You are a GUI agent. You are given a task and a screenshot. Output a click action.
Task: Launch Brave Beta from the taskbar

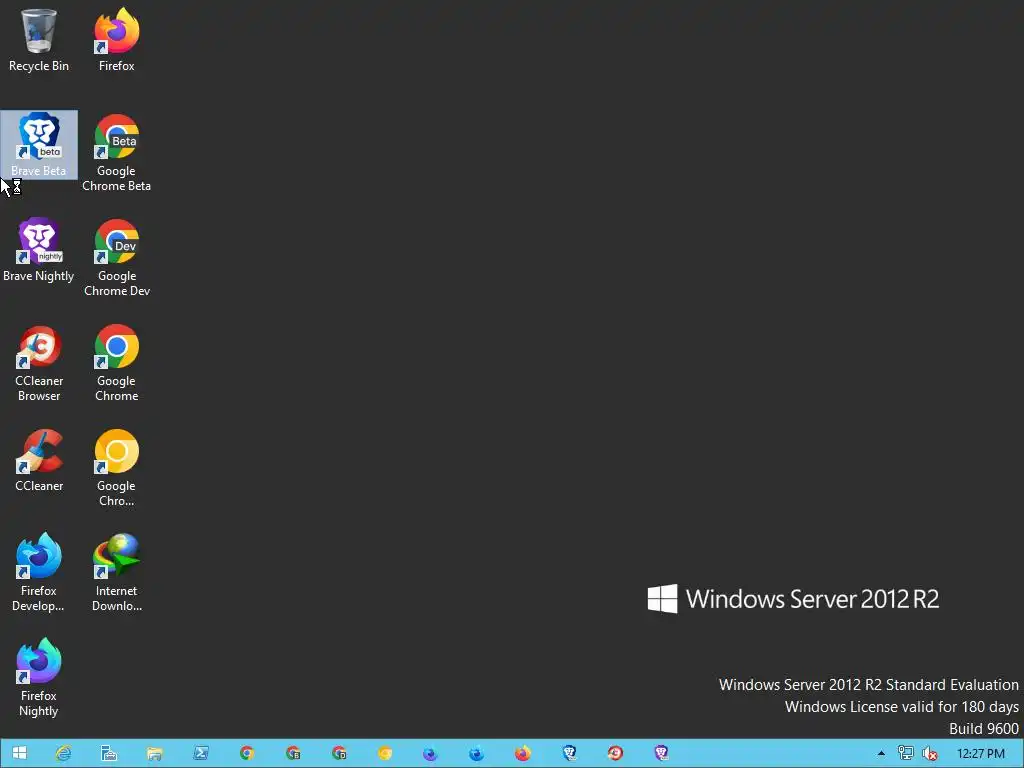tap(569, 753)
